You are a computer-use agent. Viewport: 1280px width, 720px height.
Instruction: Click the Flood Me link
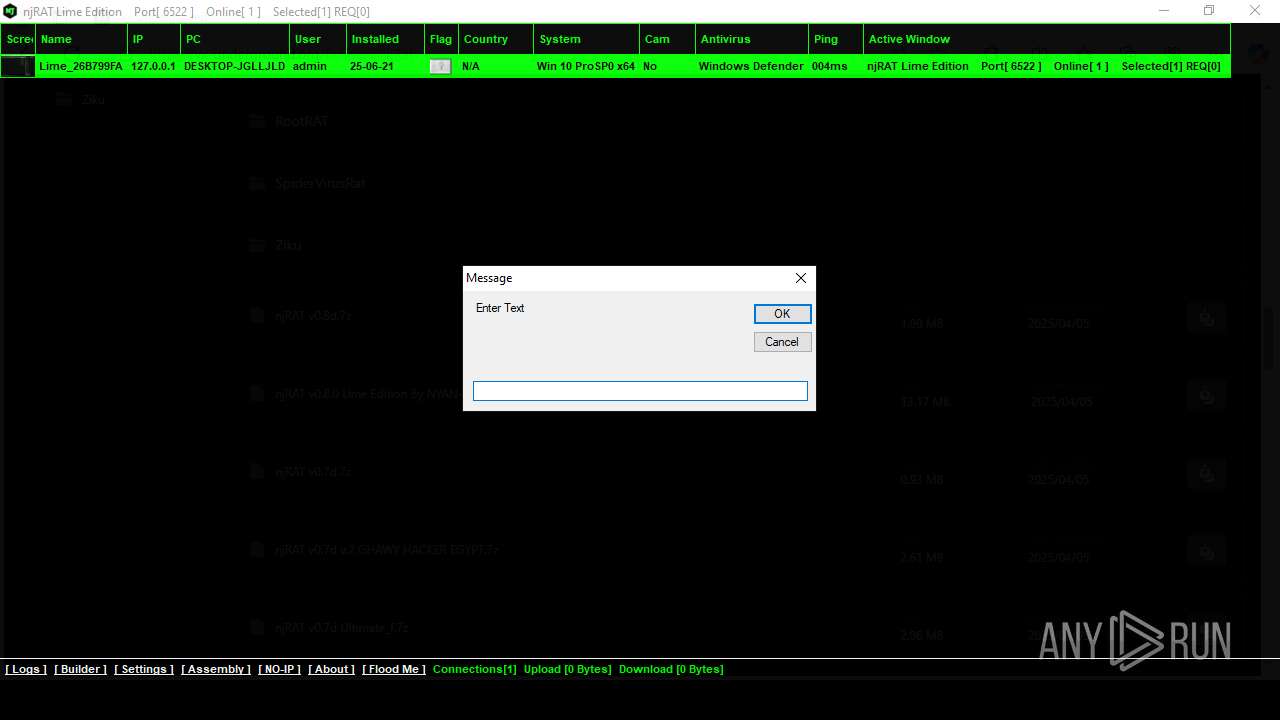394,669
